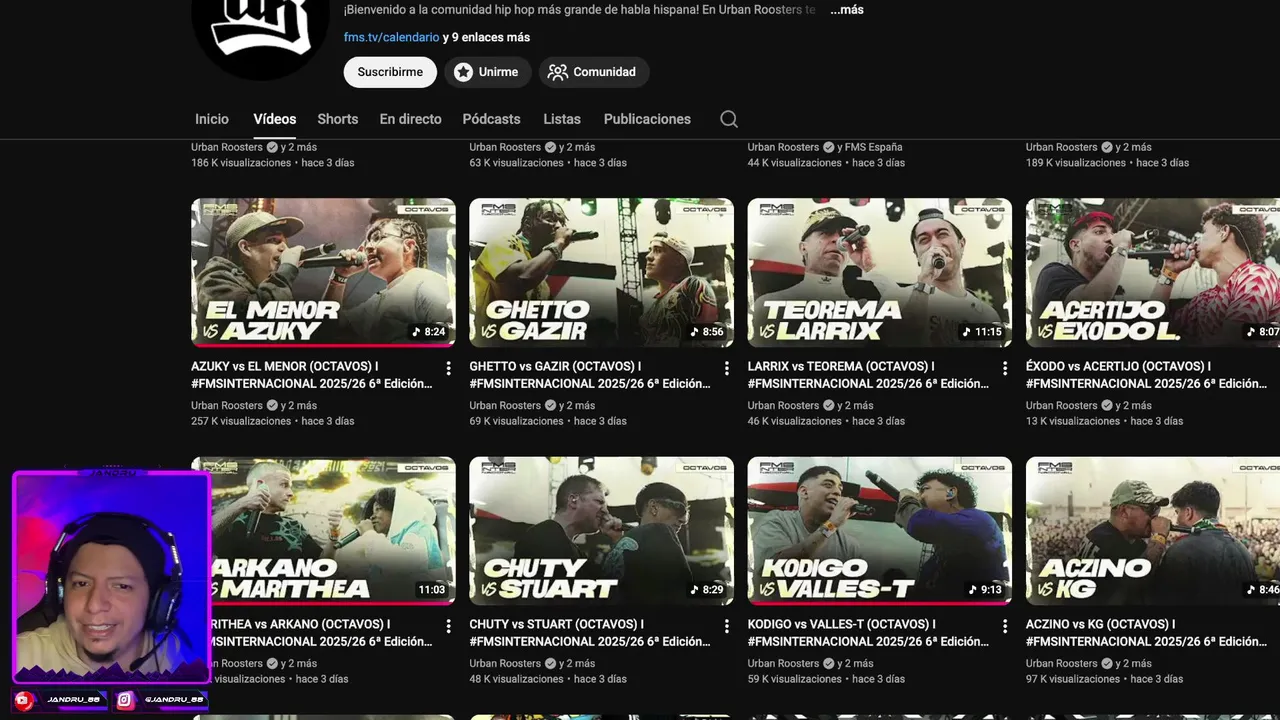Play the ACERTIJO vs ÉXODO L. thumbnail

click(x=1153, y=272)
